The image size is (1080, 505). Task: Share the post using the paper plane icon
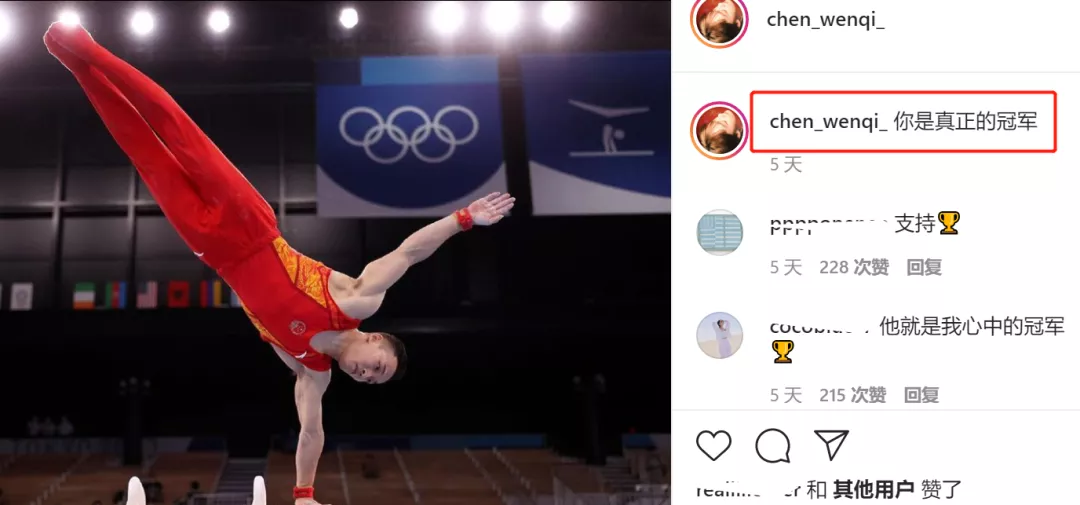pyautogui.click(x=831, y=445)
